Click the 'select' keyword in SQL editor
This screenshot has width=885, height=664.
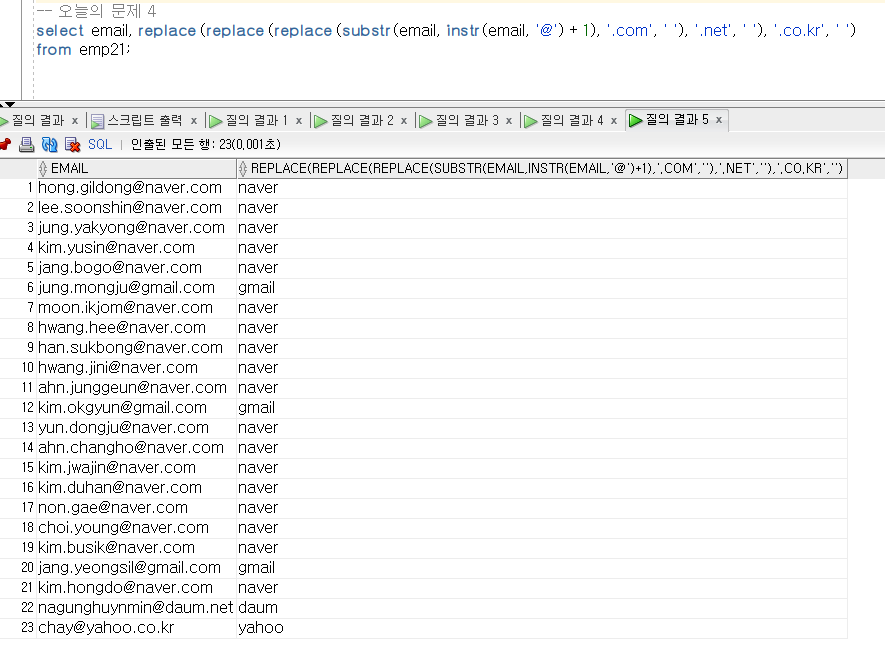coord(60,30)
